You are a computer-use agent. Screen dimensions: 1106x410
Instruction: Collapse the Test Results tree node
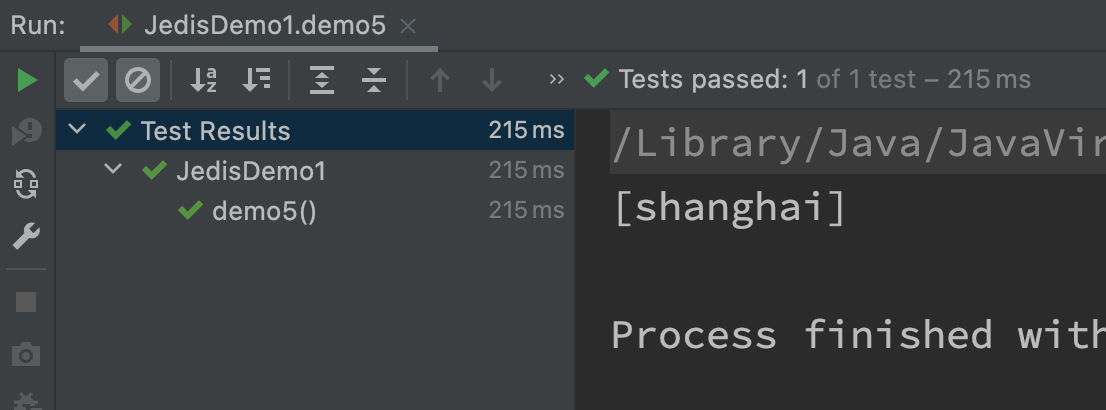pyautogui.click(x=77, y=129)
